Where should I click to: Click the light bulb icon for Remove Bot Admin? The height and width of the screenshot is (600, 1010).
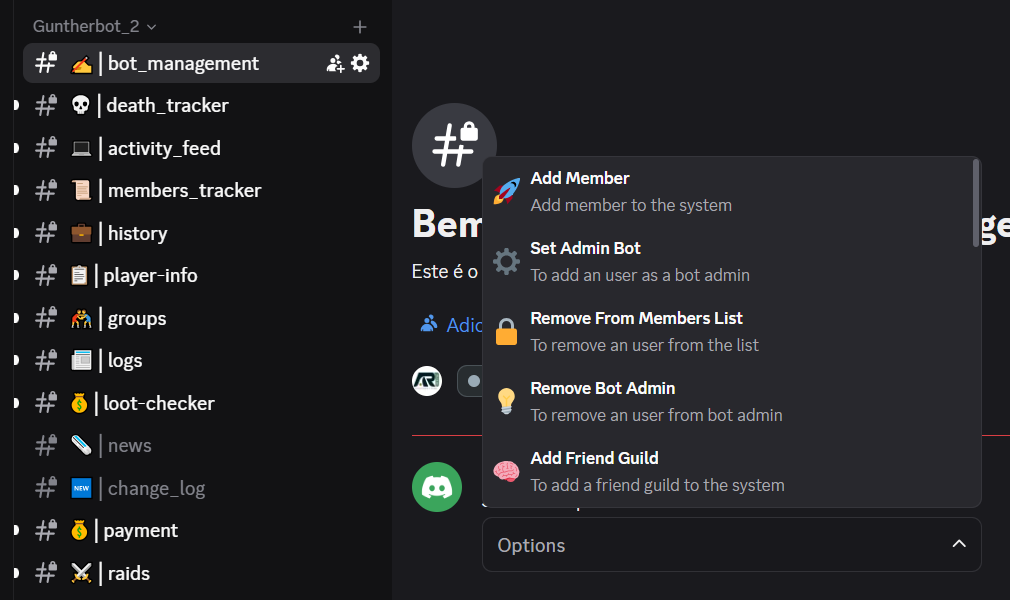pos(506,402)
